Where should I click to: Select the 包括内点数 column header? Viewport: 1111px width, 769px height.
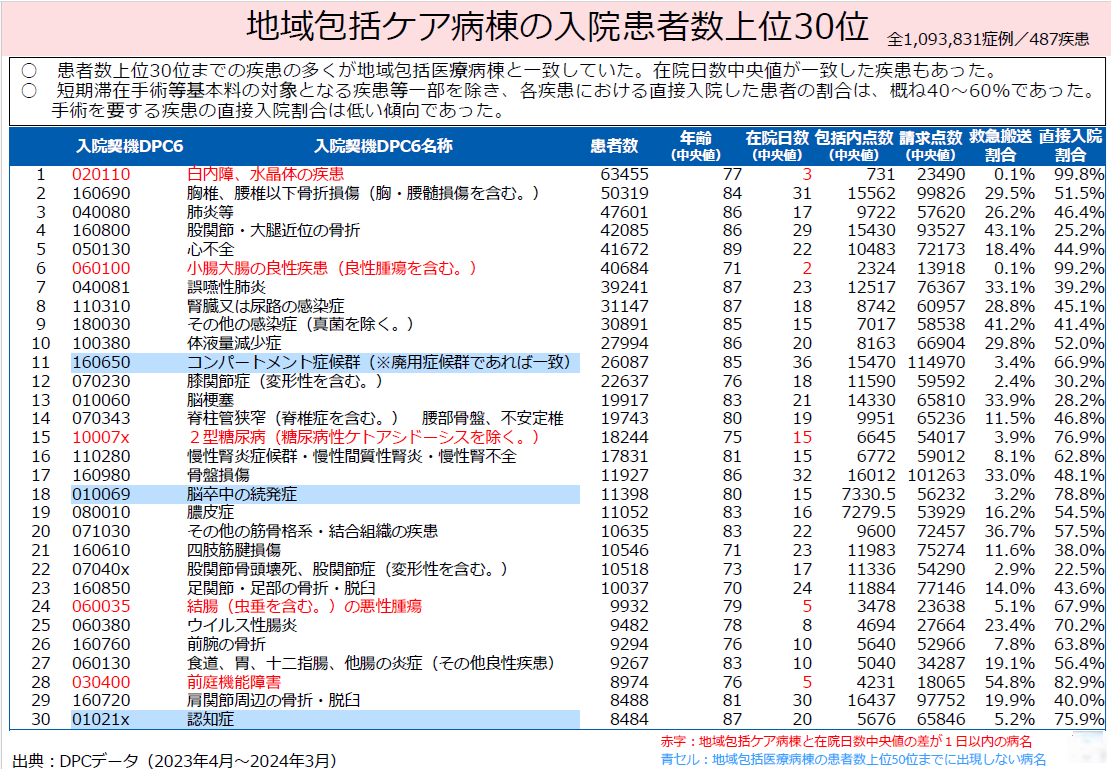click(x=853, y=147)
